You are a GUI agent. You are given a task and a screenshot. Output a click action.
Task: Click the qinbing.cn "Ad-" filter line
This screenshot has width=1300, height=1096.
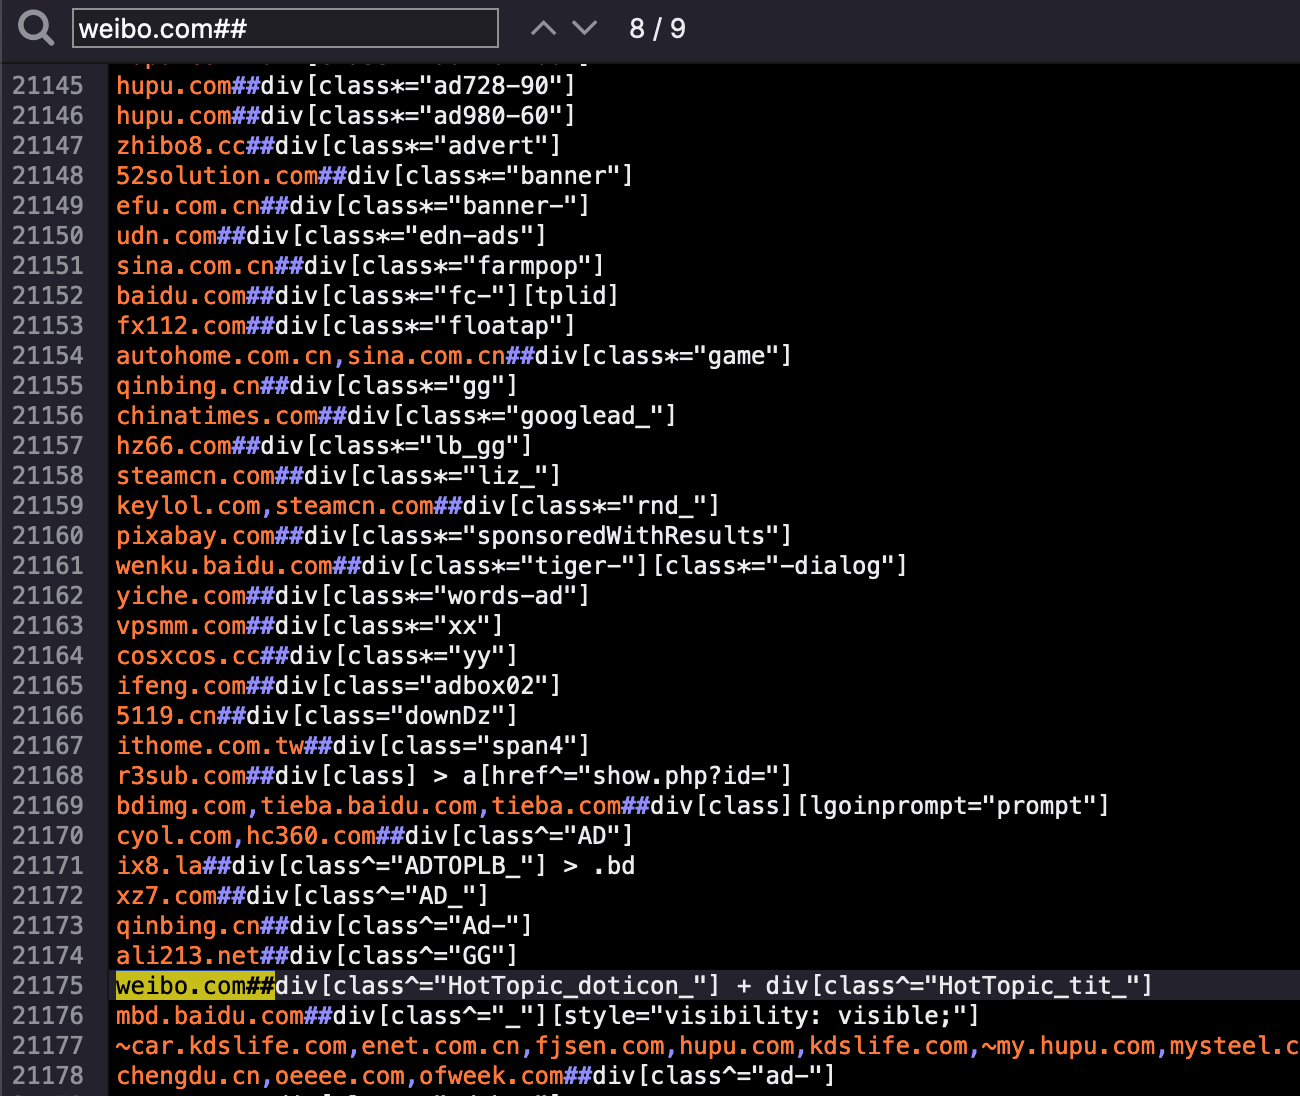[324, 925]
